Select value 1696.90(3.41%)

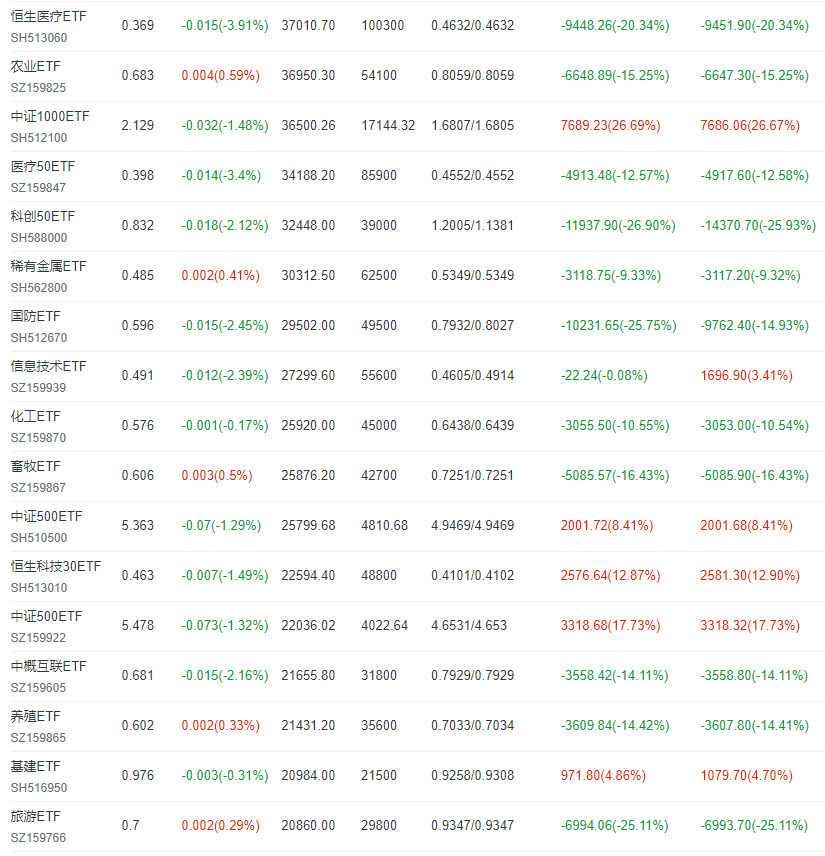[x=746, y=376]
